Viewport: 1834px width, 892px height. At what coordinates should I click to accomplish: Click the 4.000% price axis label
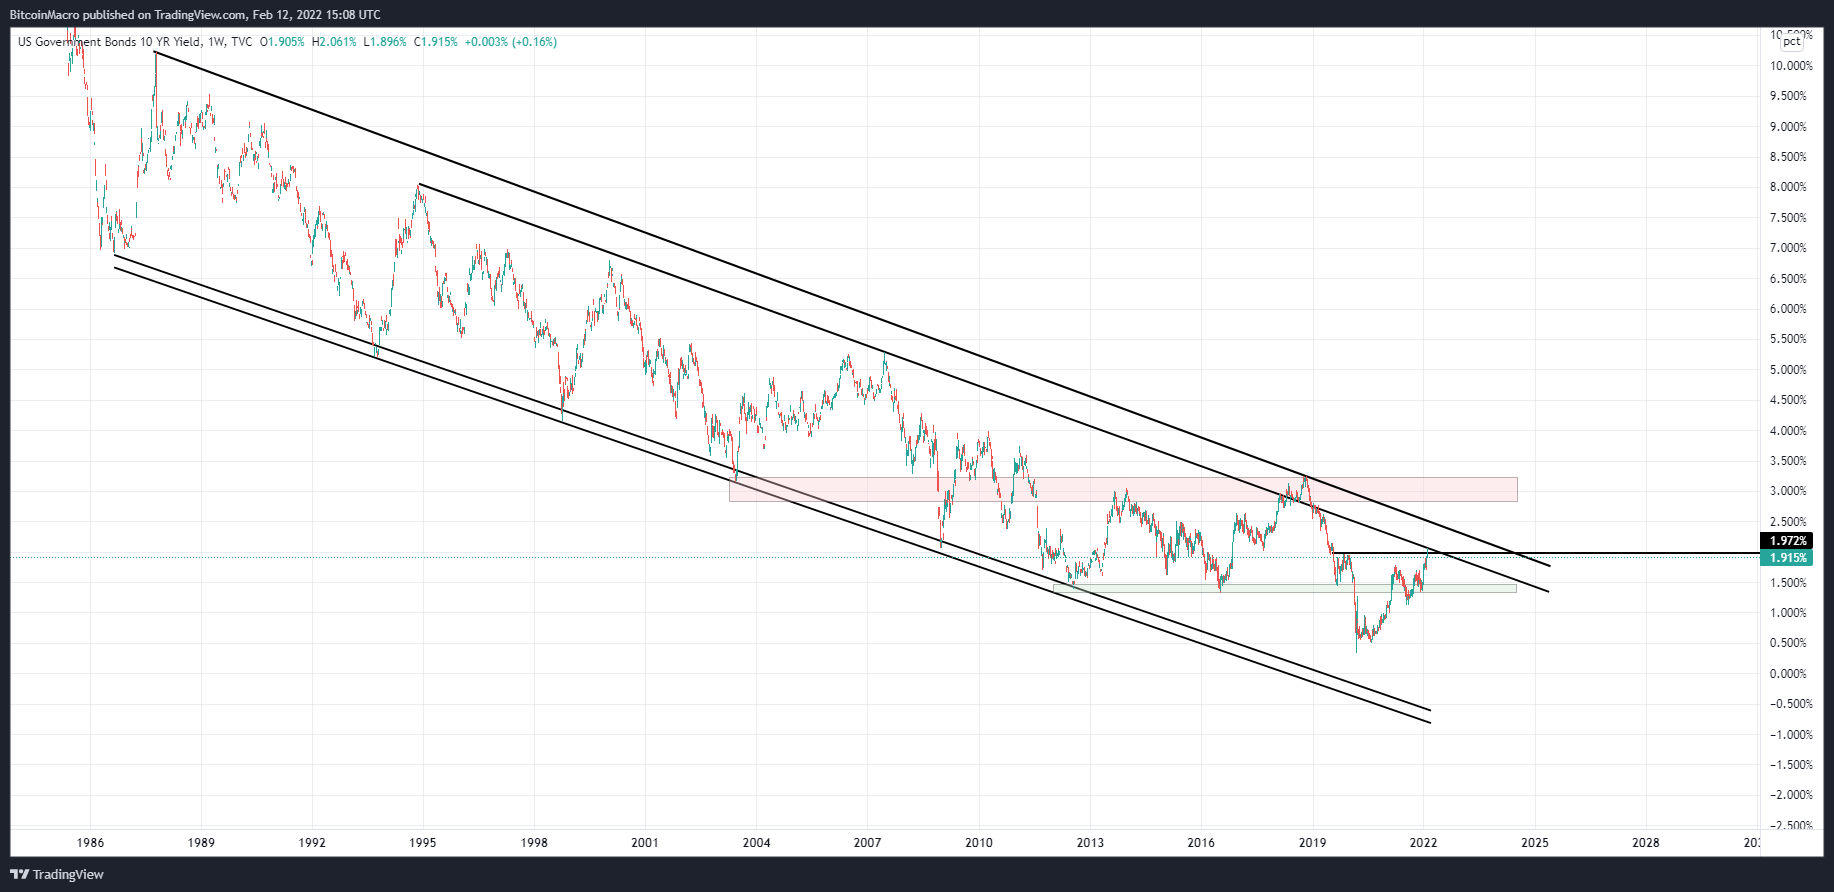[1788, 431]
